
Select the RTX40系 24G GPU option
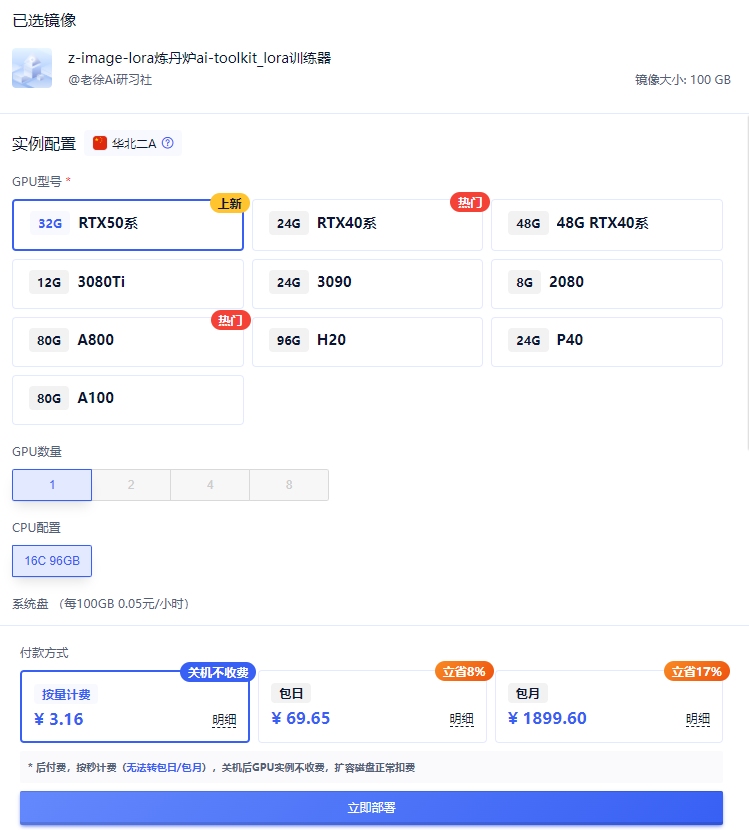[x=367, y=224]
